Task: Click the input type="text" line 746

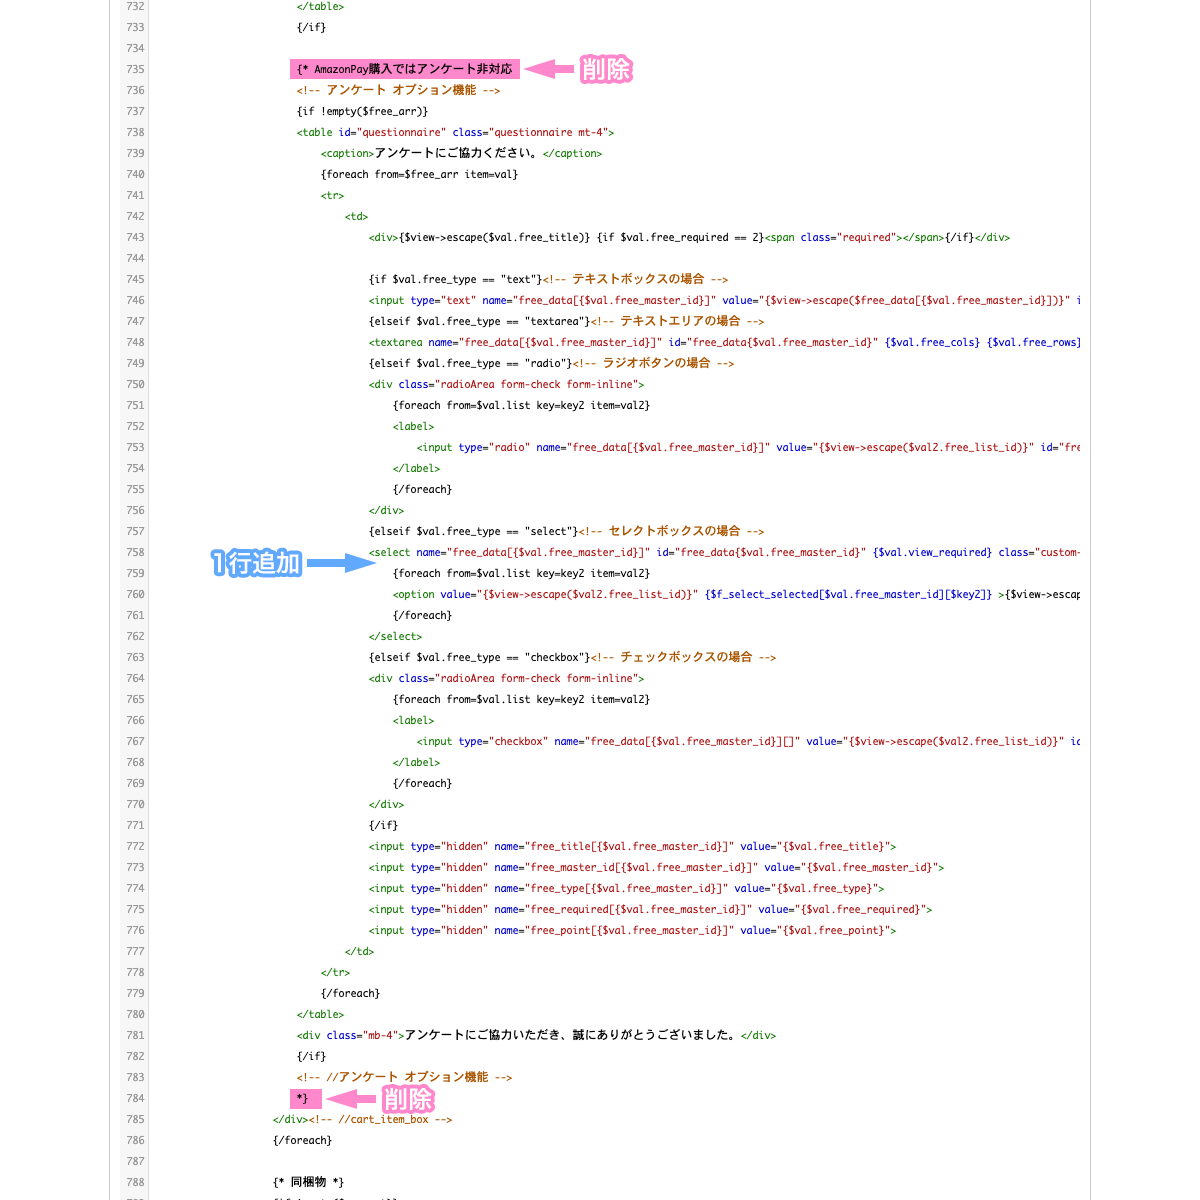Action: 724,300
